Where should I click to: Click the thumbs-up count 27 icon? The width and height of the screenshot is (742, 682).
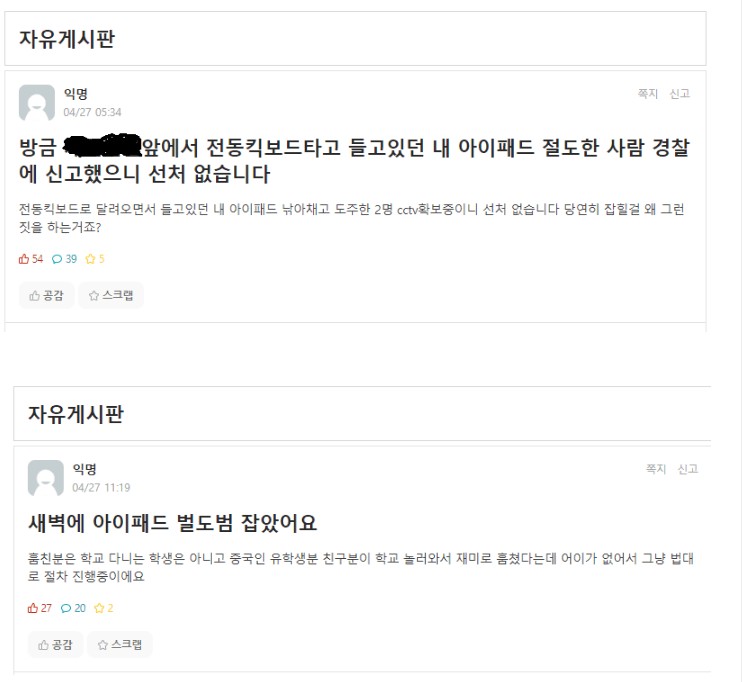[33, 608]
